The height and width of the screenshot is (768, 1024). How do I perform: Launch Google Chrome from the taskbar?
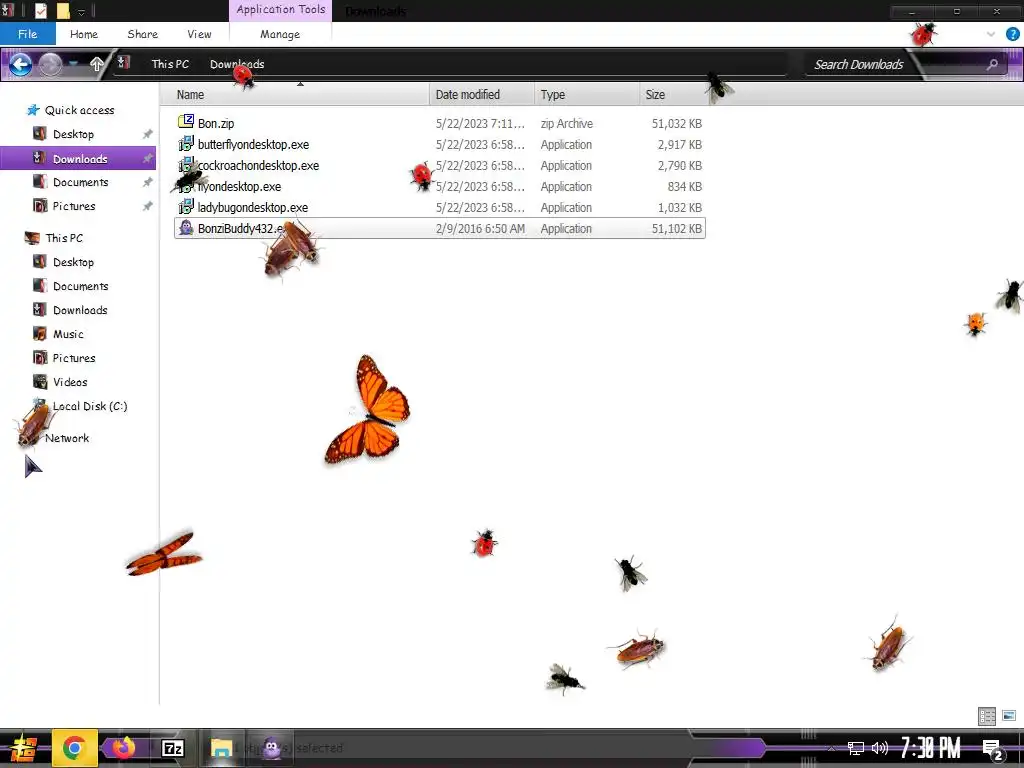[x=74, y=748]
